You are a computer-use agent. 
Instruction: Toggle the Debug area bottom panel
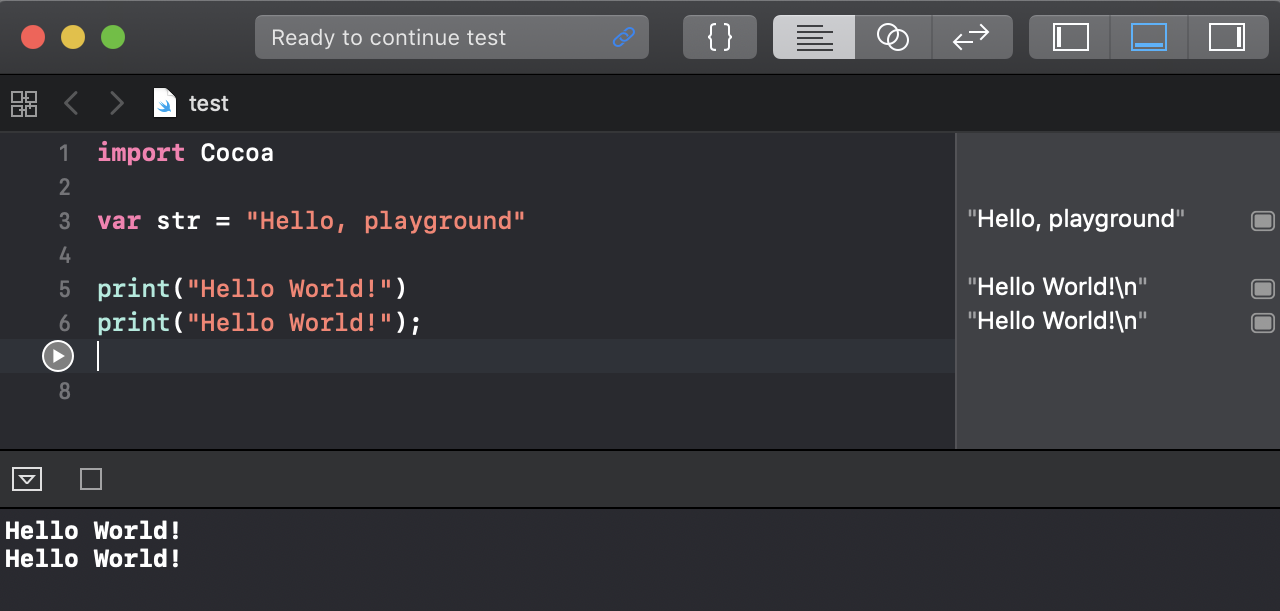(1149, 37)
